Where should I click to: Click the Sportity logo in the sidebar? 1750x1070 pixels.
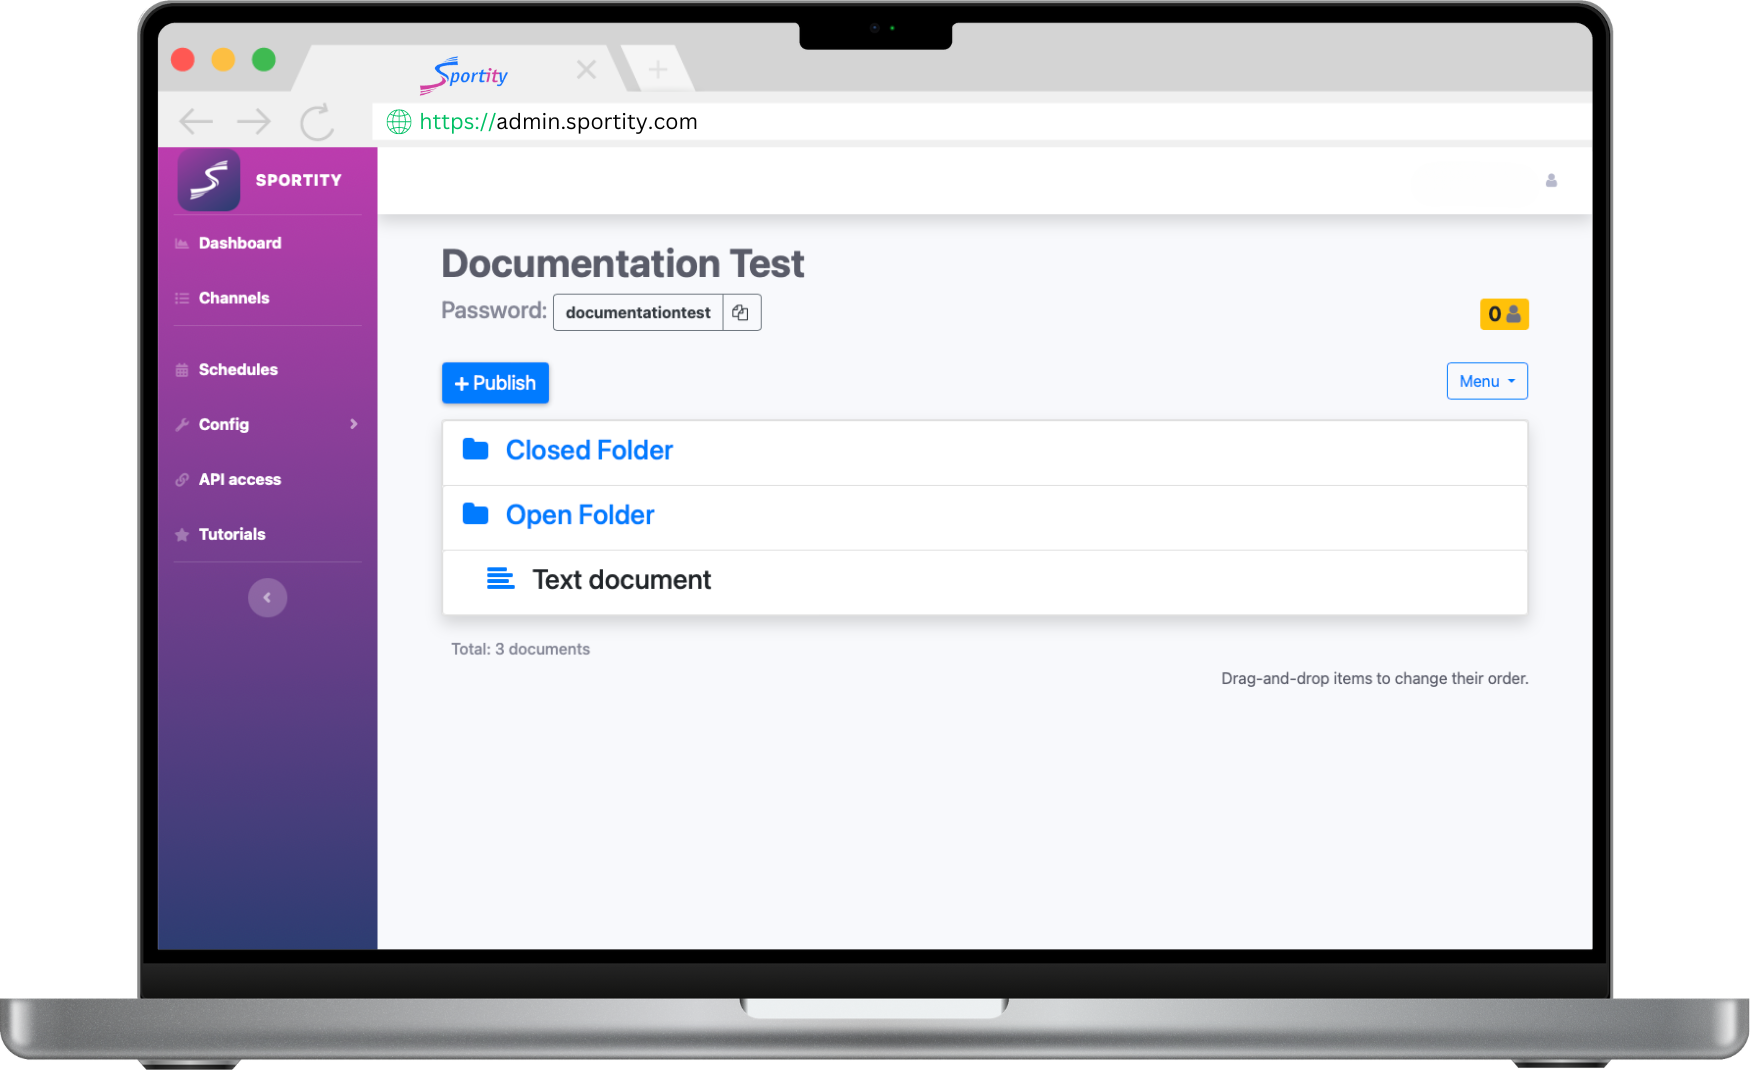click(x=208, y=180)
